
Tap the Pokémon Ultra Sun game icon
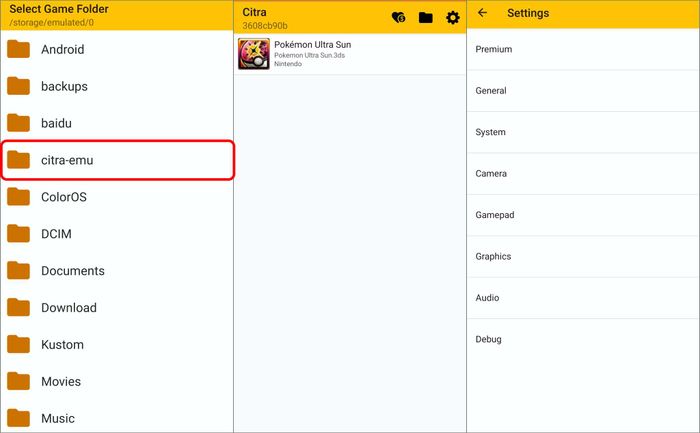(253, 54)
